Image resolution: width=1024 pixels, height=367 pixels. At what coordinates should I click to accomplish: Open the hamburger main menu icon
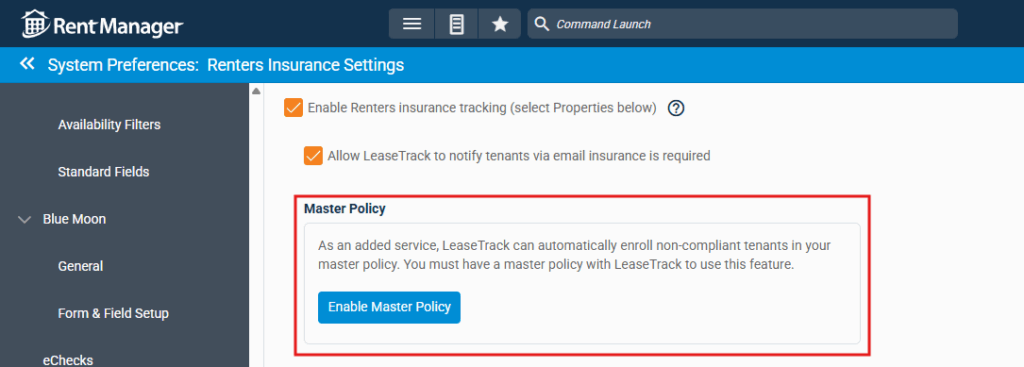pyautogui.click(x=411, y=24)
